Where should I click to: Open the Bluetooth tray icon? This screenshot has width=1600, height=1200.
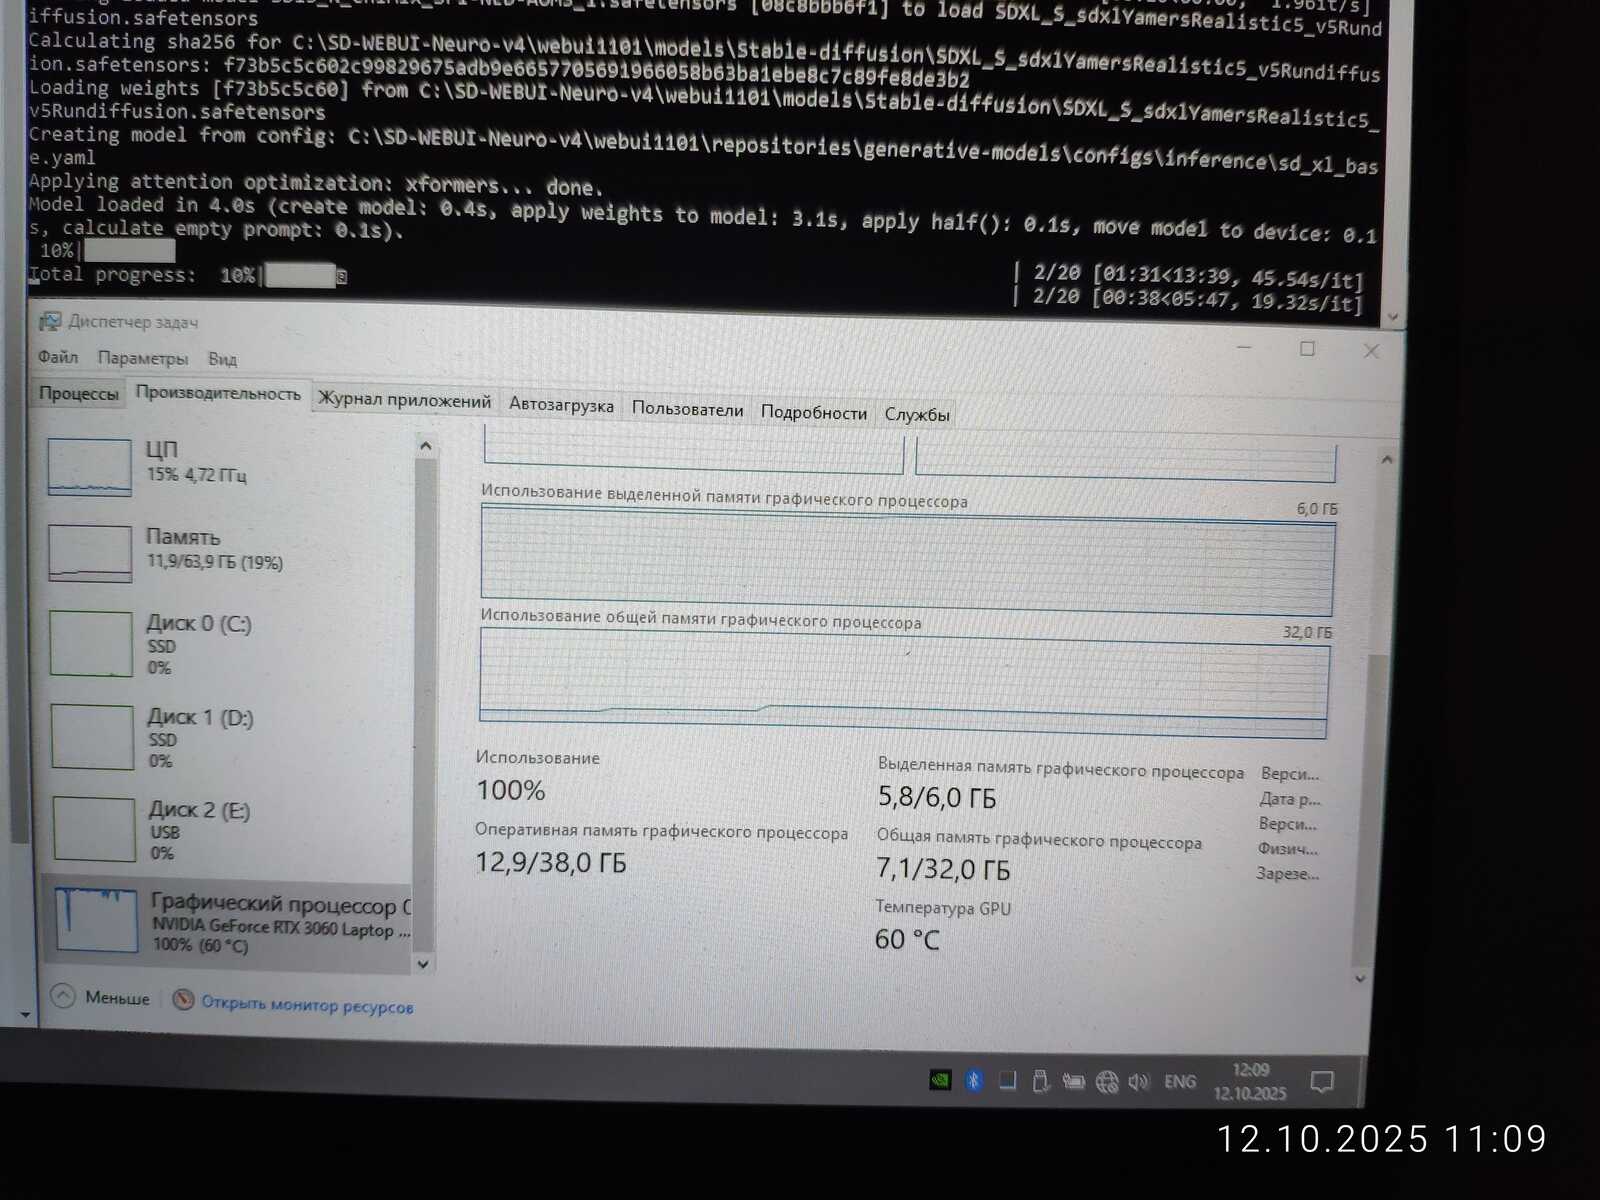point(974,1080)
